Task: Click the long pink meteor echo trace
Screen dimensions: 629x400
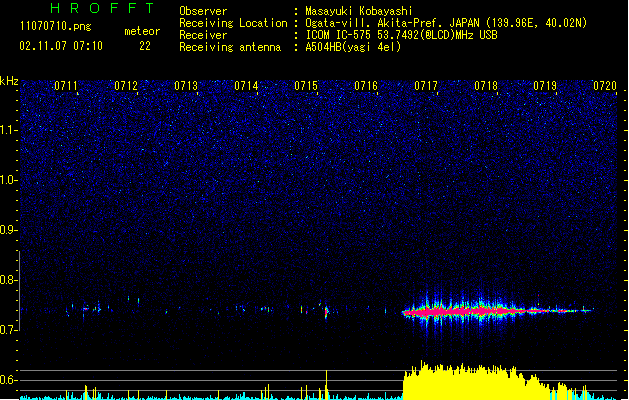Action: 497,311
